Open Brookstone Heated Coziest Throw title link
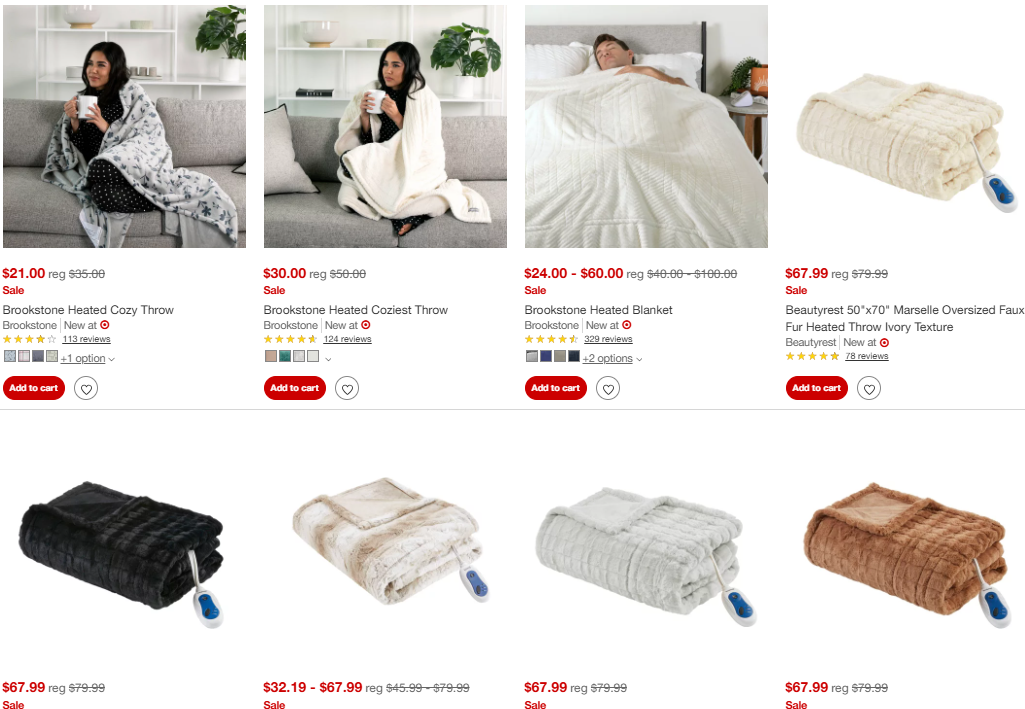 [356, 310]
